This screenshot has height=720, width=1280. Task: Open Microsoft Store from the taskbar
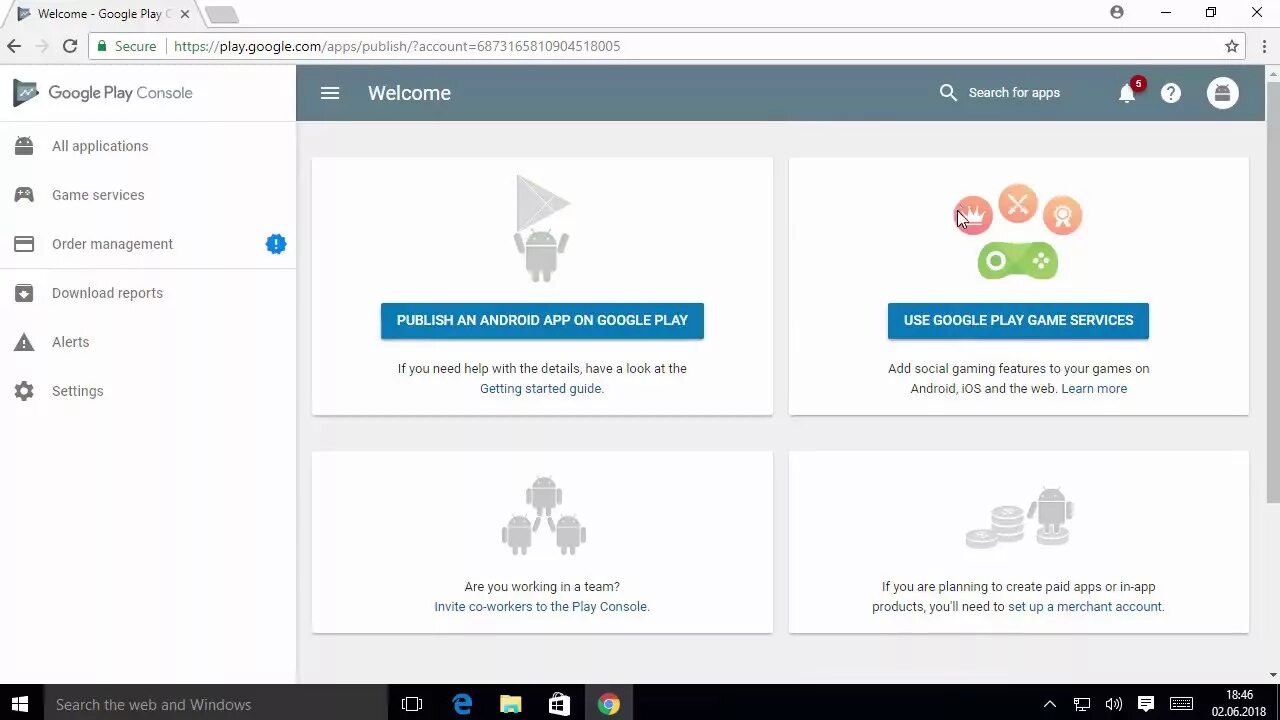560,704
